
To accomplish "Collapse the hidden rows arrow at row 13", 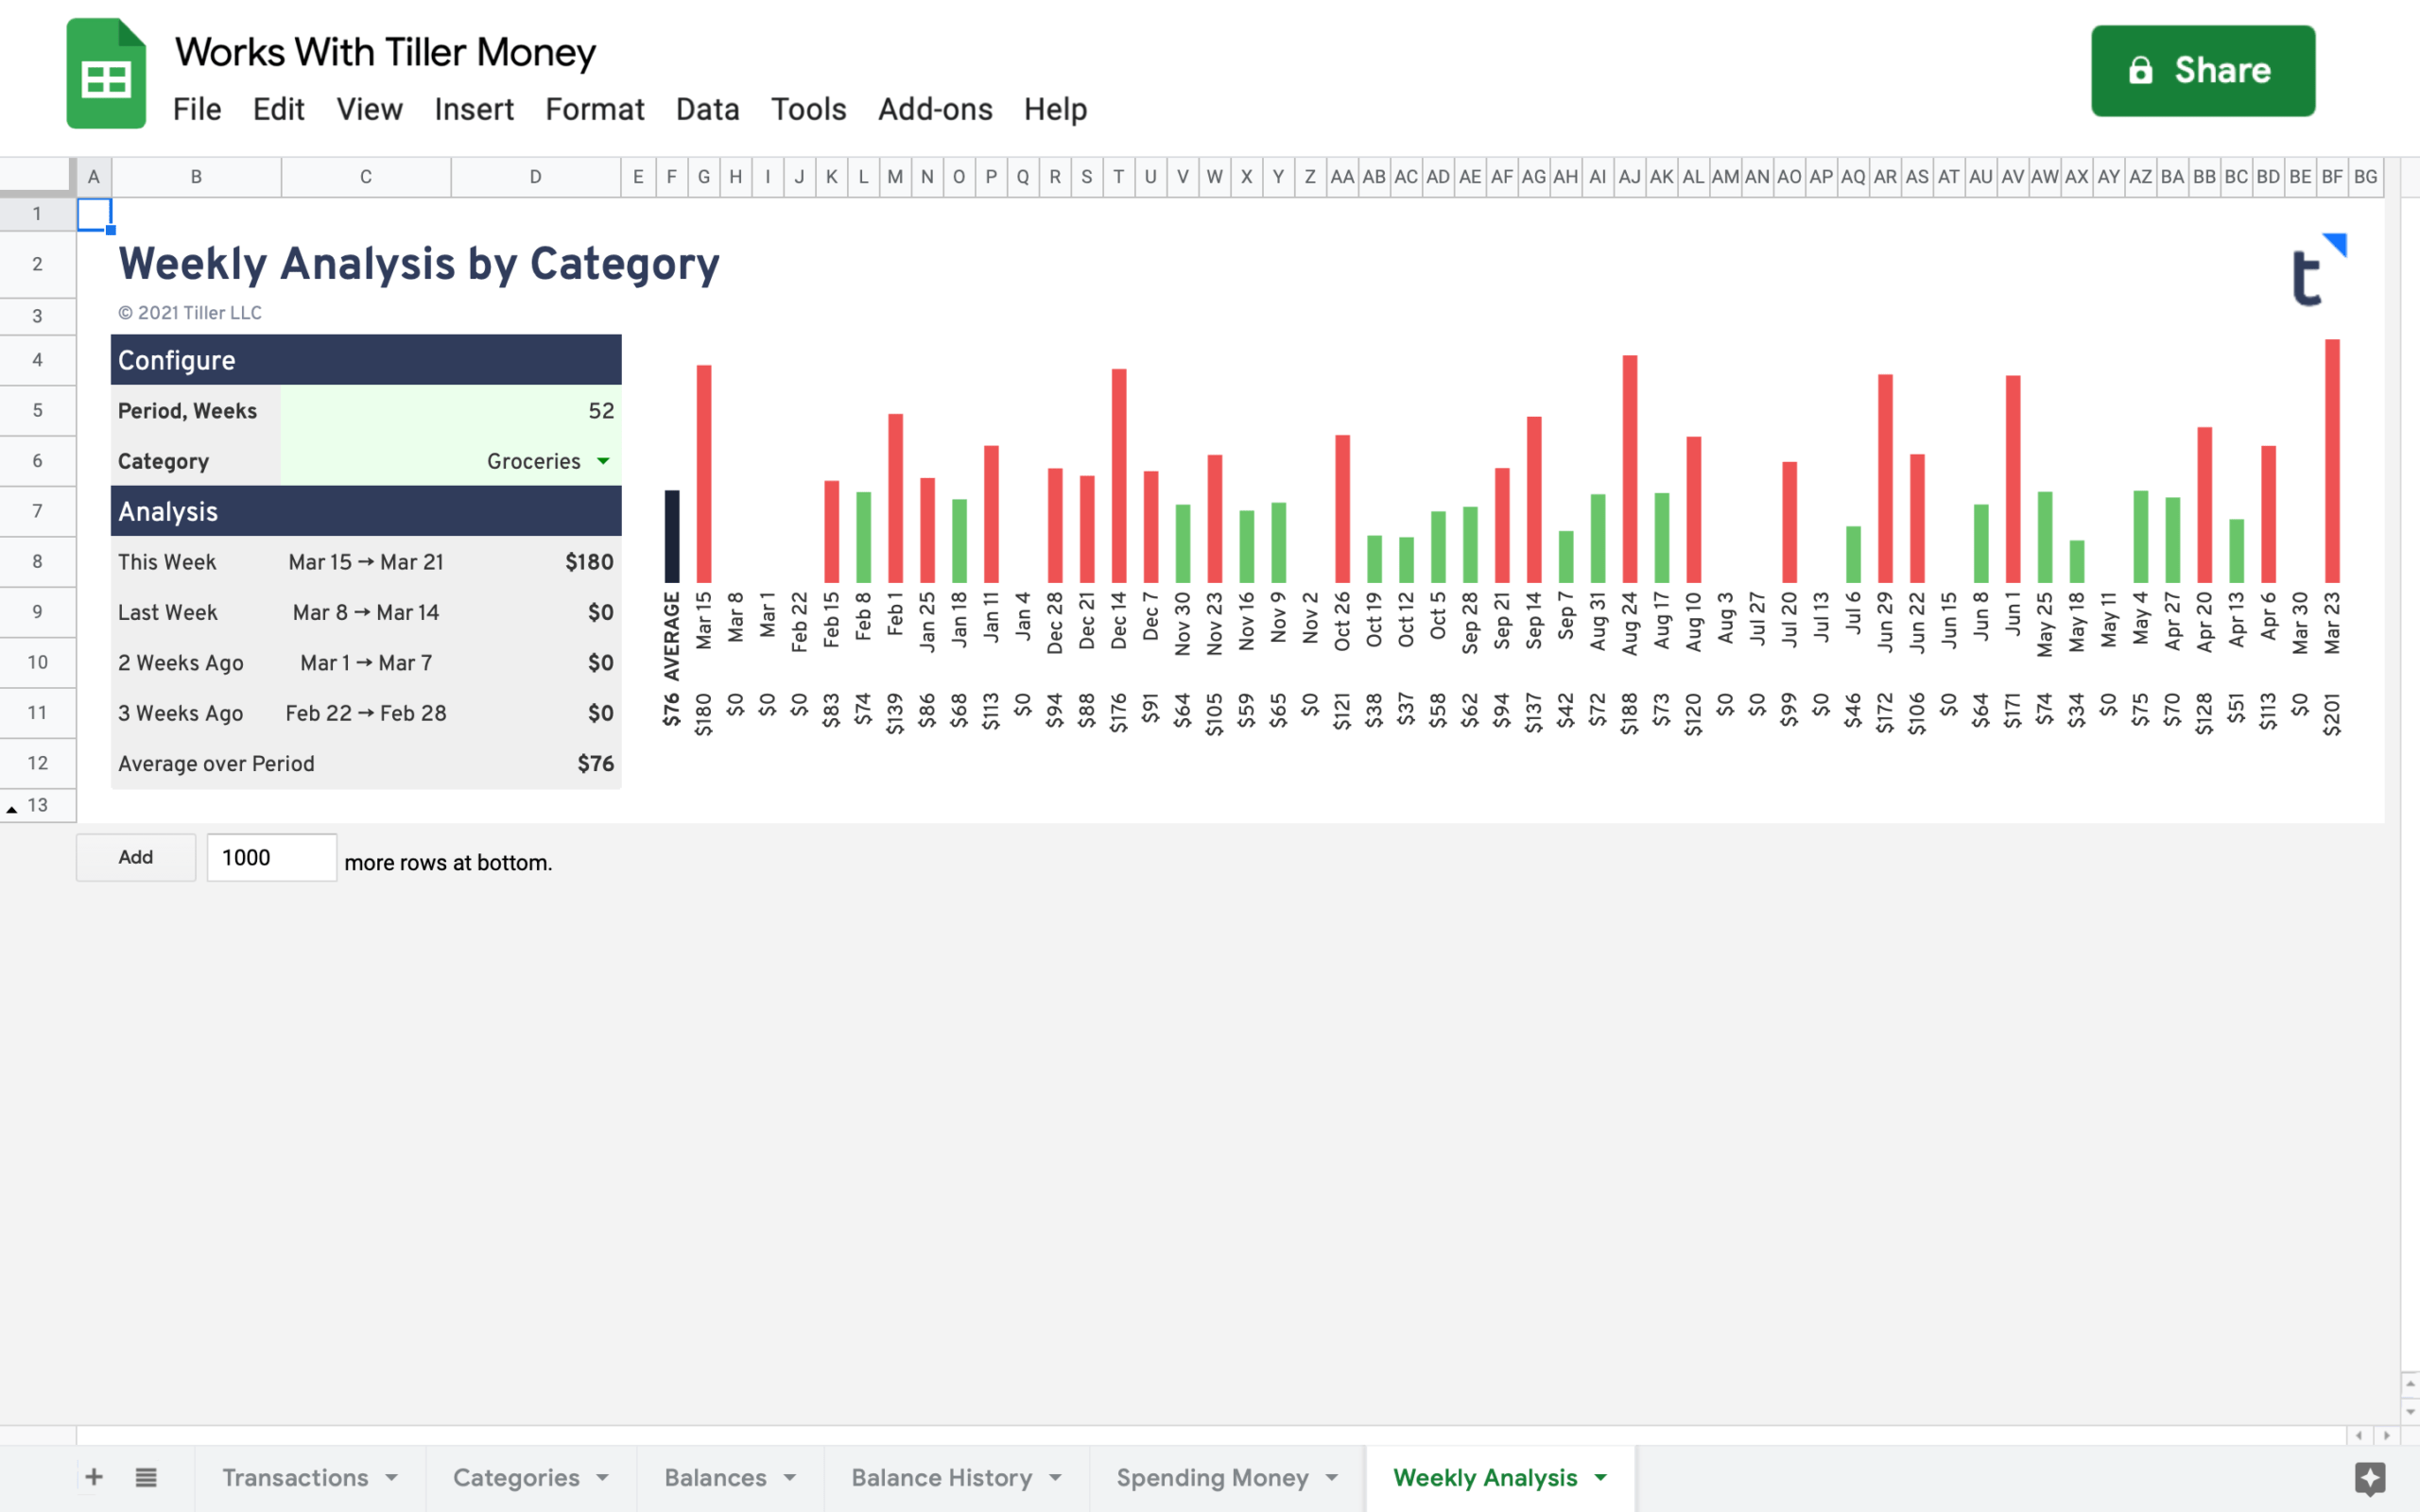I will pos(12,808).
